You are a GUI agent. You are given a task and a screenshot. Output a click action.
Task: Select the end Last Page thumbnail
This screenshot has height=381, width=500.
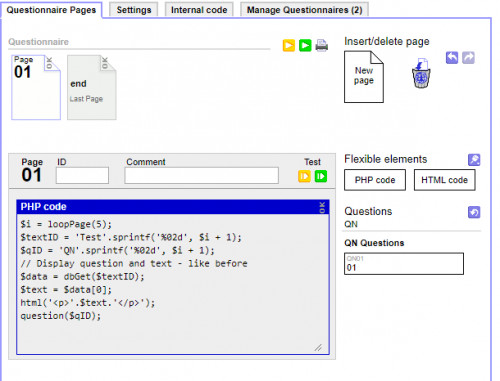92,87
